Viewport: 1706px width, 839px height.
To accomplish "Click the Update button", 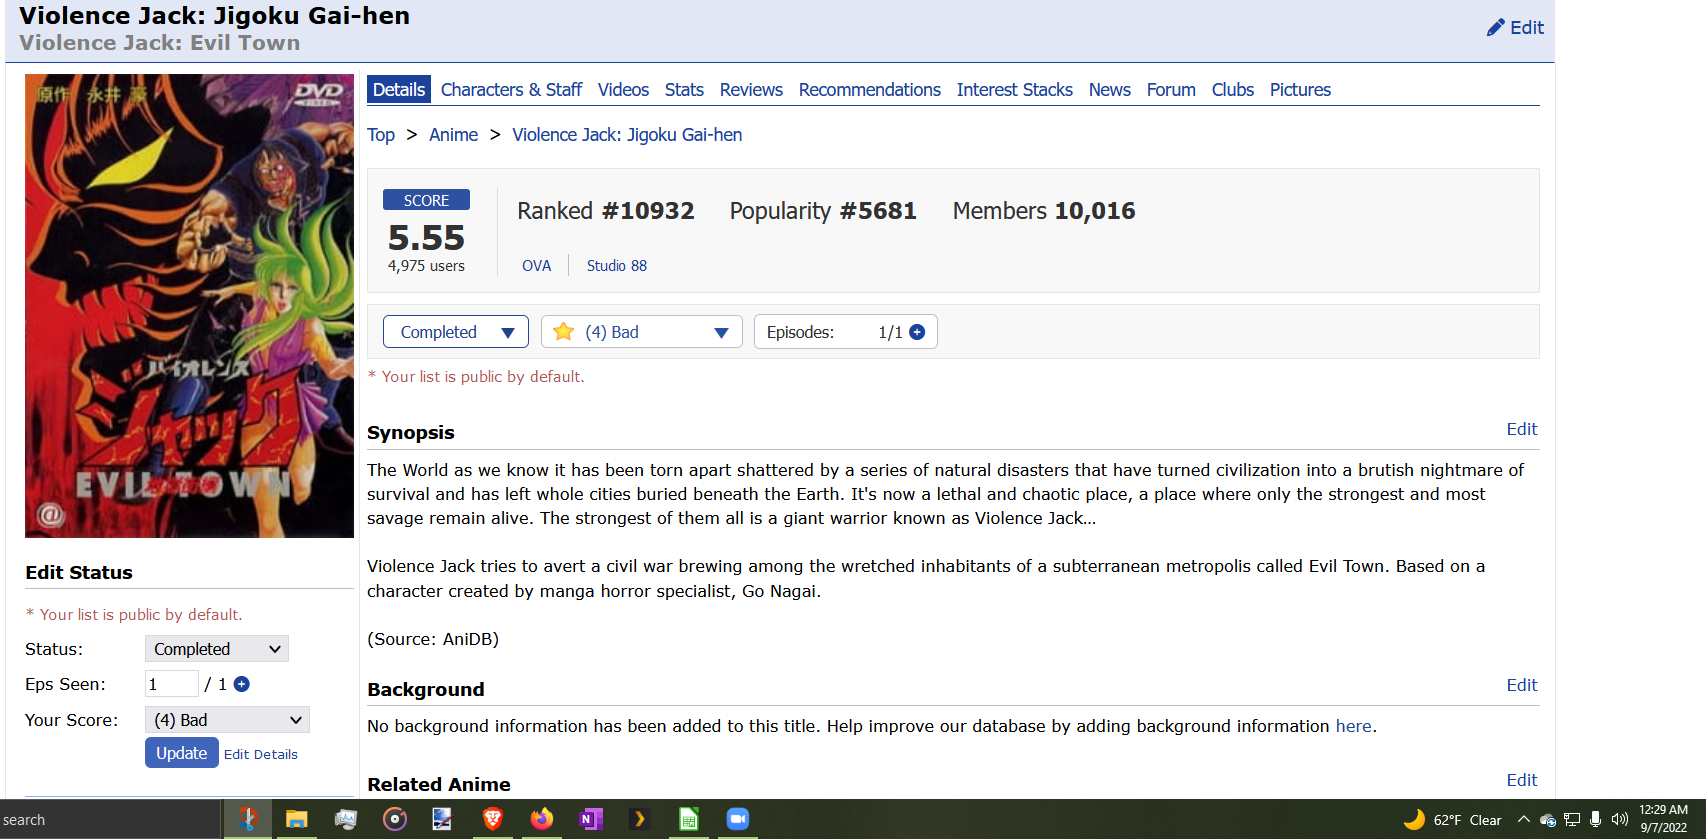I will click(x=182, y=753).
